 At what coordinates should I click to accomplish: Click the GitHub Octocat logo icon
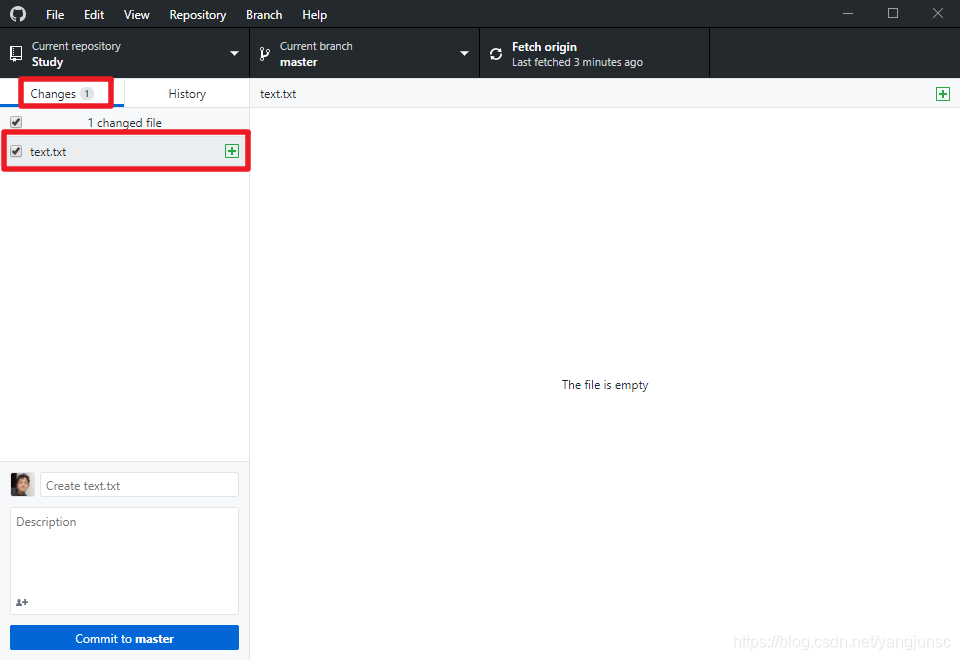(x=18, y=14)
